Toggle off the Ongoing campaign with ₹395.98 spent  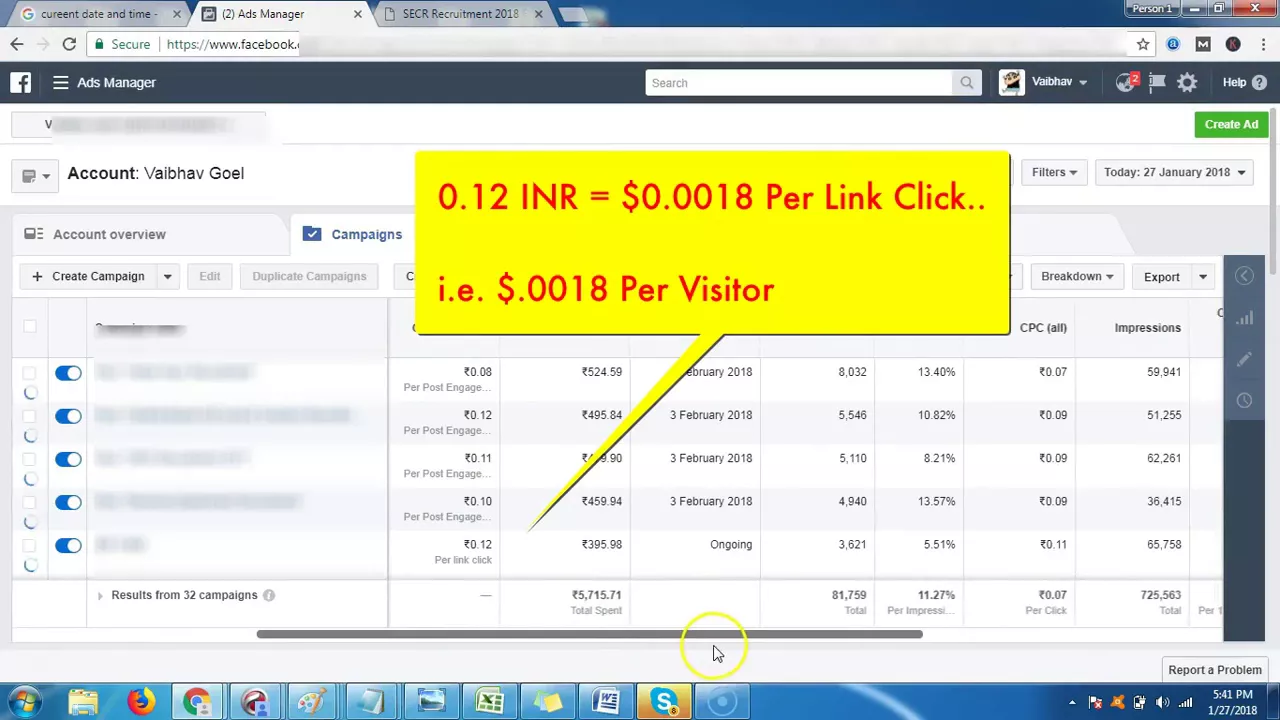click(x=68, y=545)
